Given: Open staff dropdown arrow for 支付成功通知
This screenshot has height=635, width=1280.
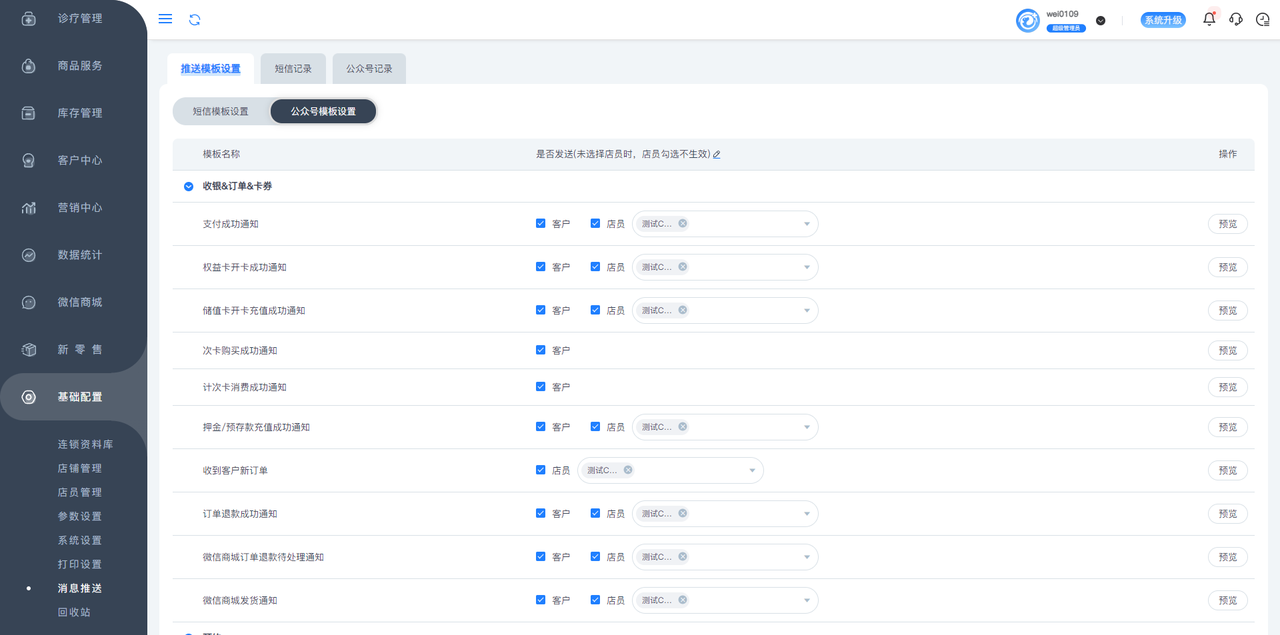Looking at the screenshot, I should (x=807, y=224).
